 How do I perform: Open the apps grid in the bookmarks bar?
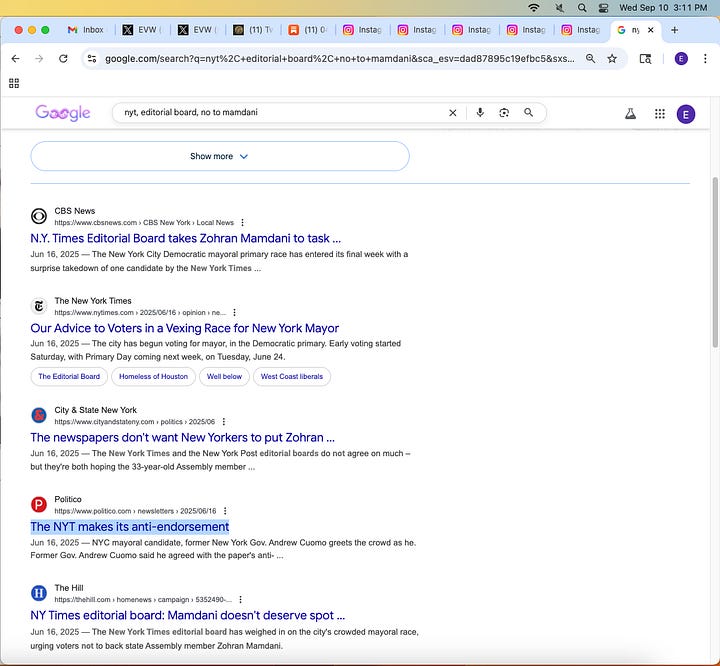14,83
